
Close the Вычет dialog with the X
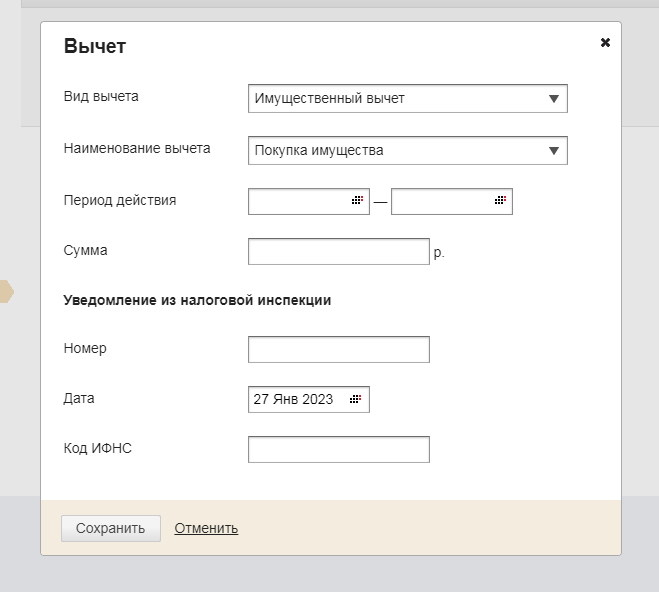[605, 43]
